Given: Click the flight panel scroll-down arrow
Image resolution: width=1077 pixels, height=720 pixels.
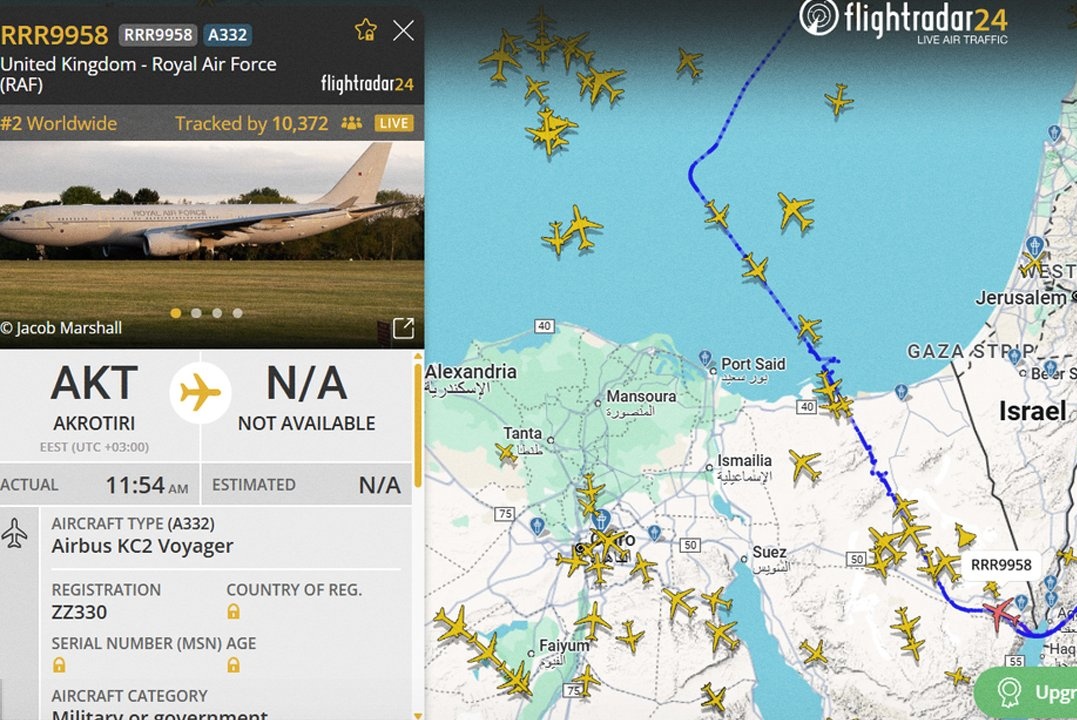Looking at the screenshot, I should point(418,715).
